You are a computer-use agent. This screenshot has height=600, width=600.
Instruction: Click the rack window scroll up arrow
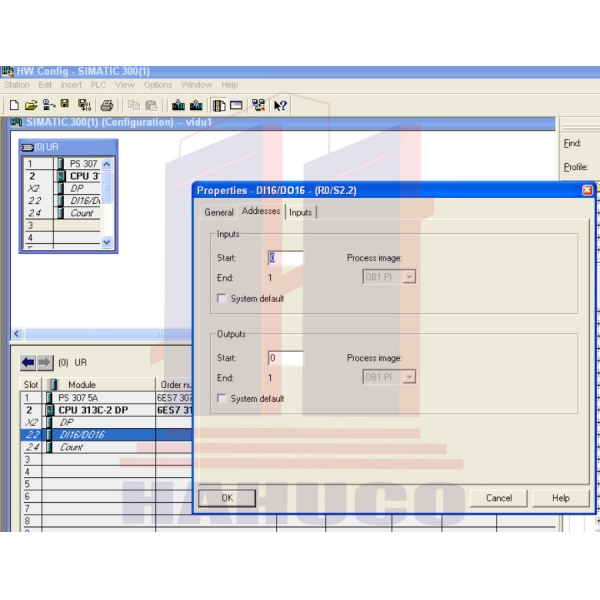(x=107, y=164)
